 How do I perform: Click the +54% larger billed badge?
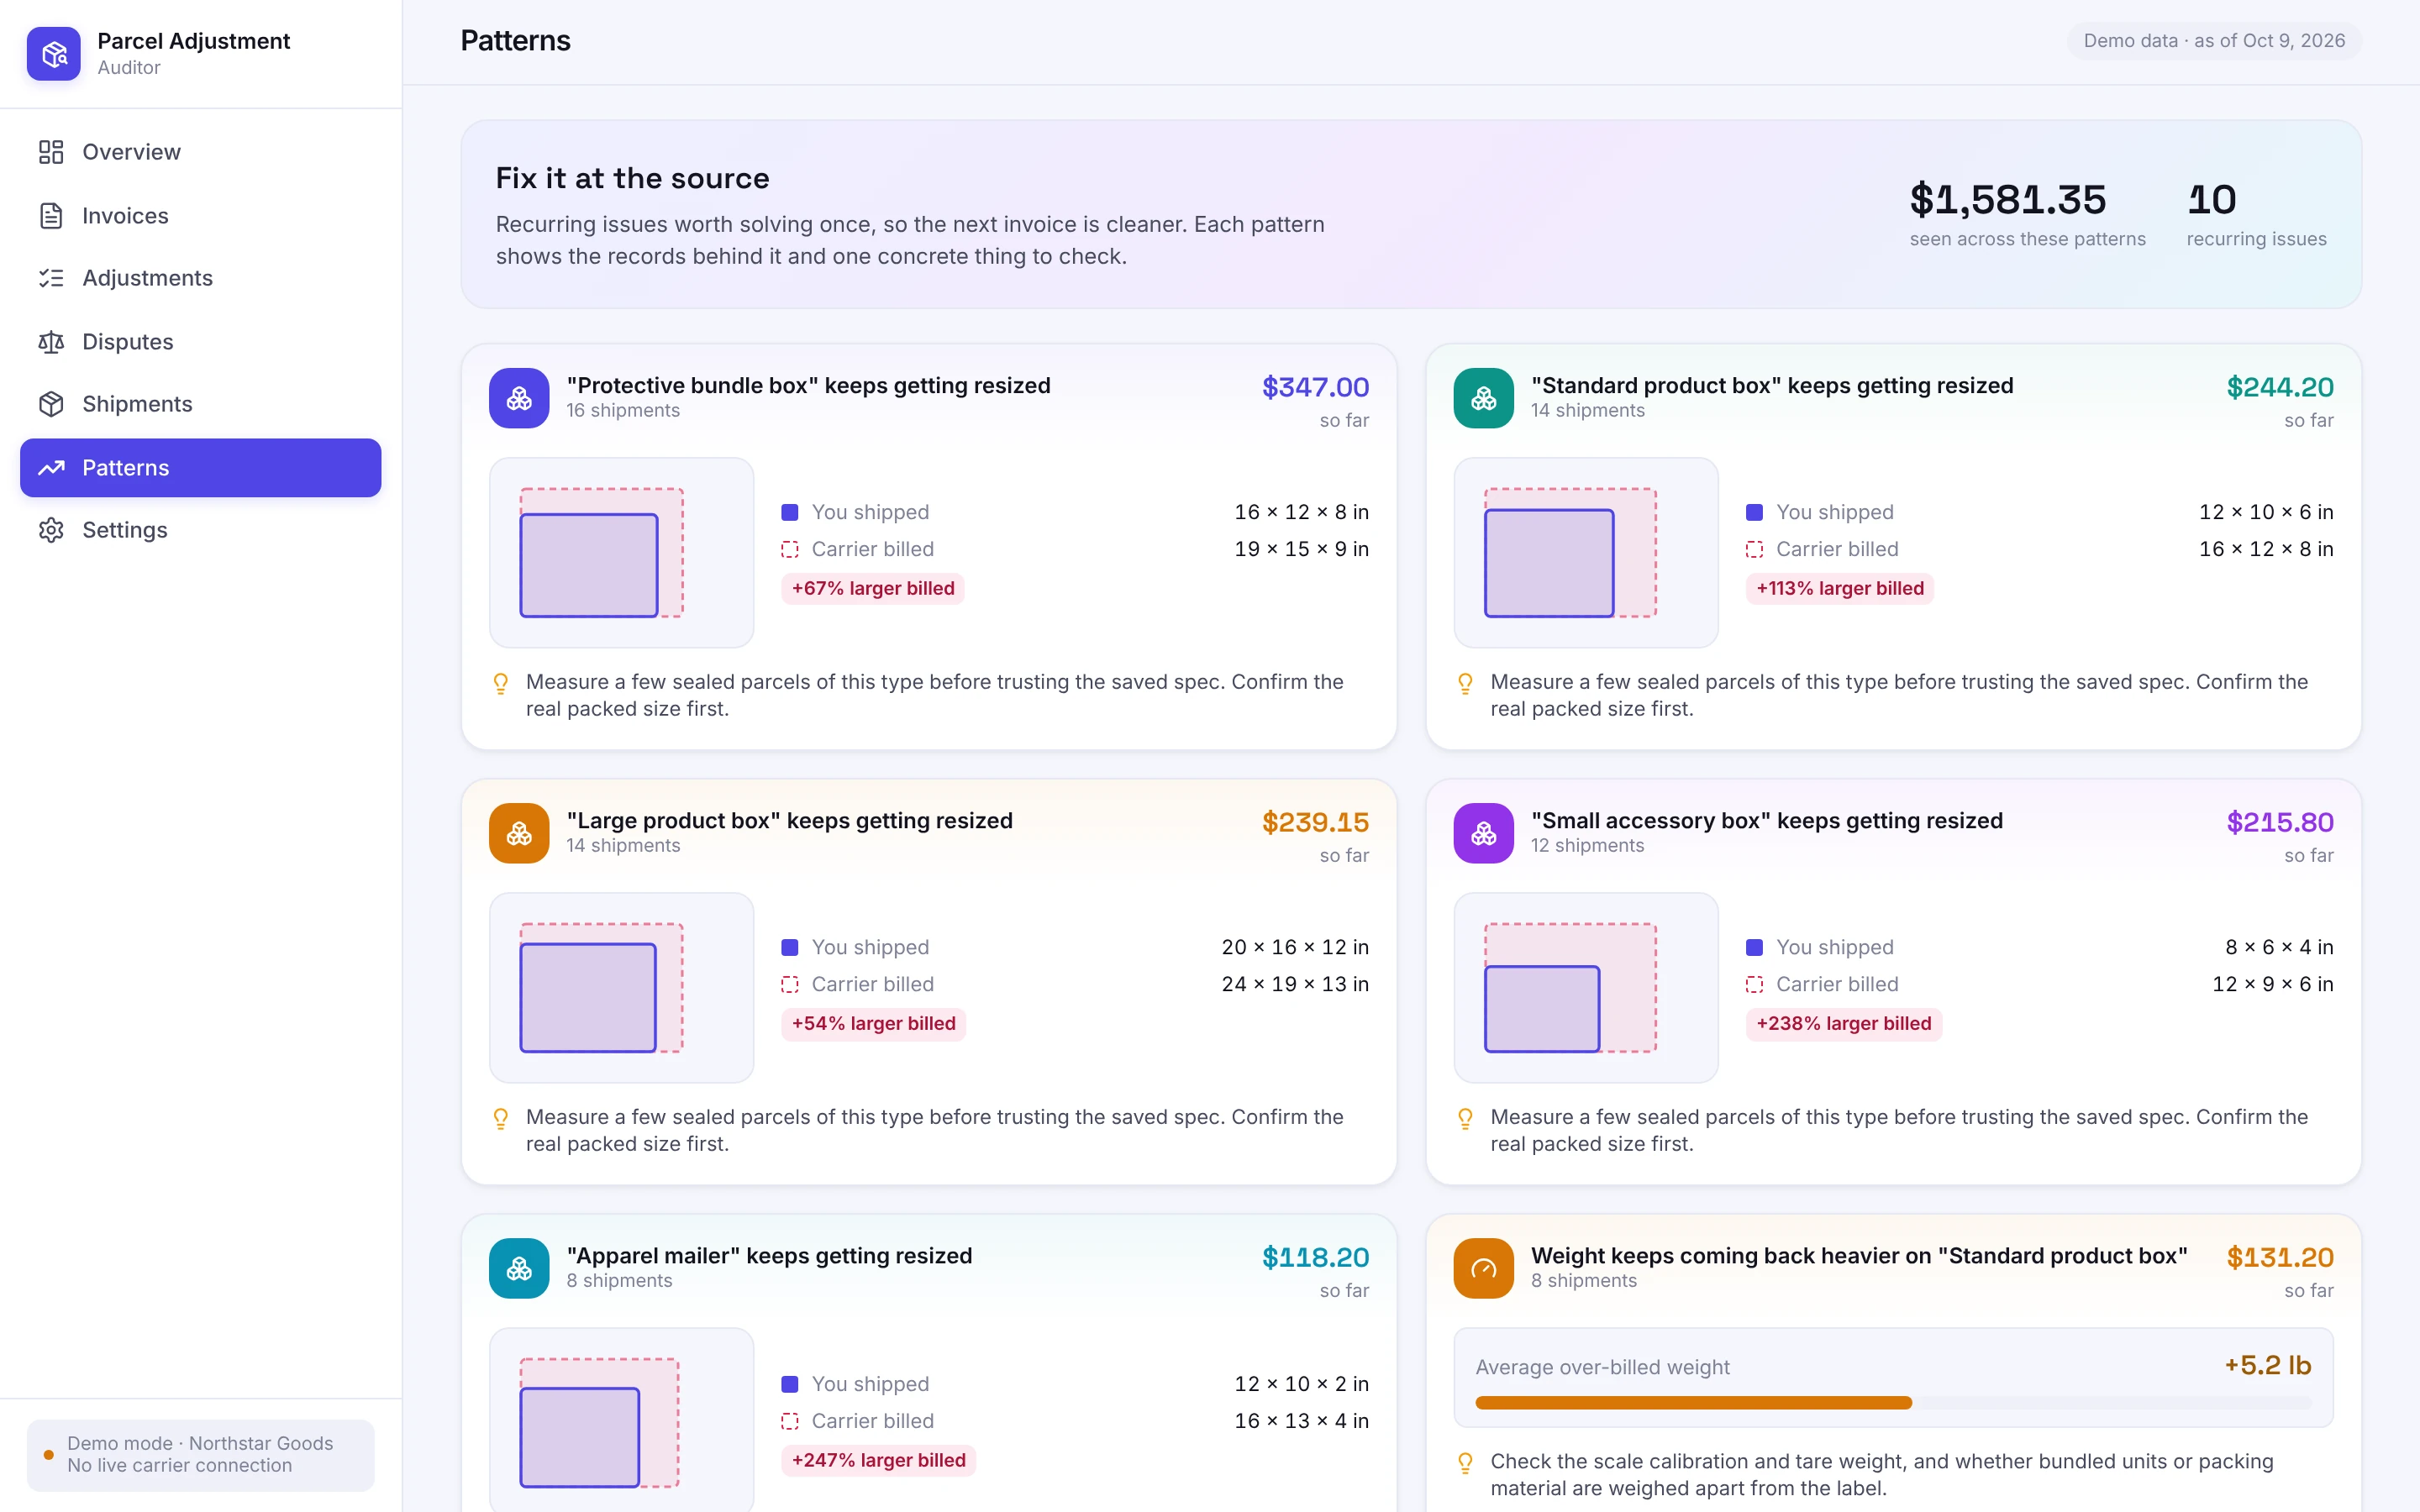click(873, 1023)
